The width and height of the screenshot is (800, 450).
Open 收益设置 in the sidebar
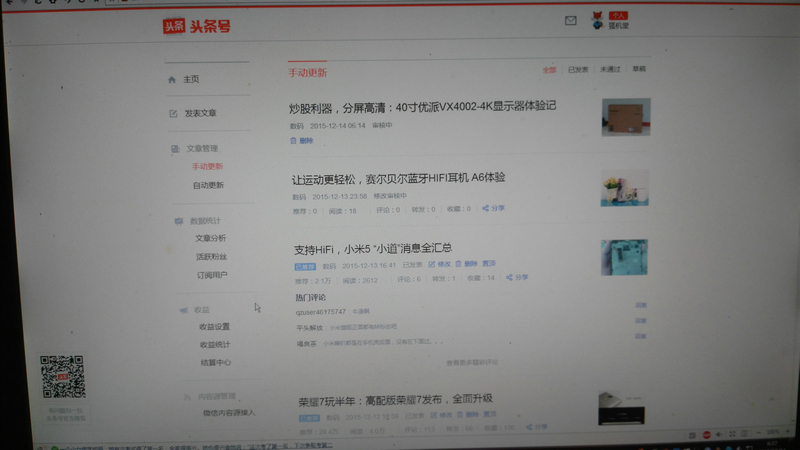tap(214, 327)
